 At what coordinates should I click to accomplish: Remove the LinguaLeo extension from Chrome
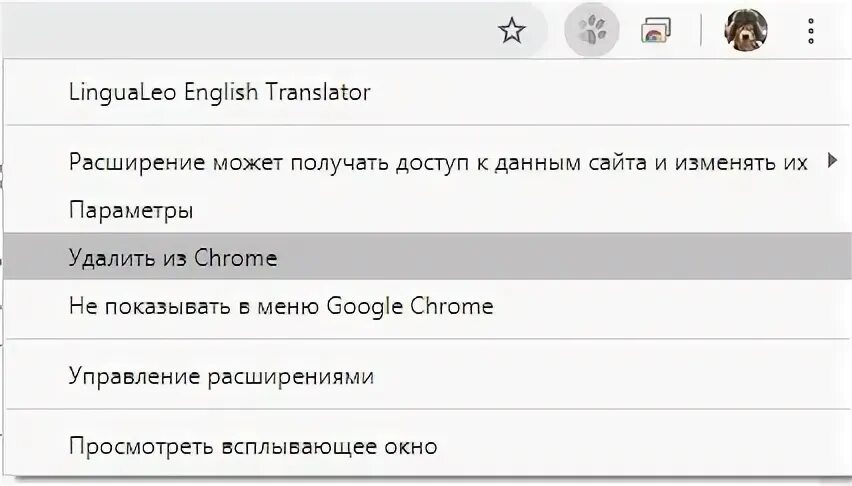tap(173, 258)
